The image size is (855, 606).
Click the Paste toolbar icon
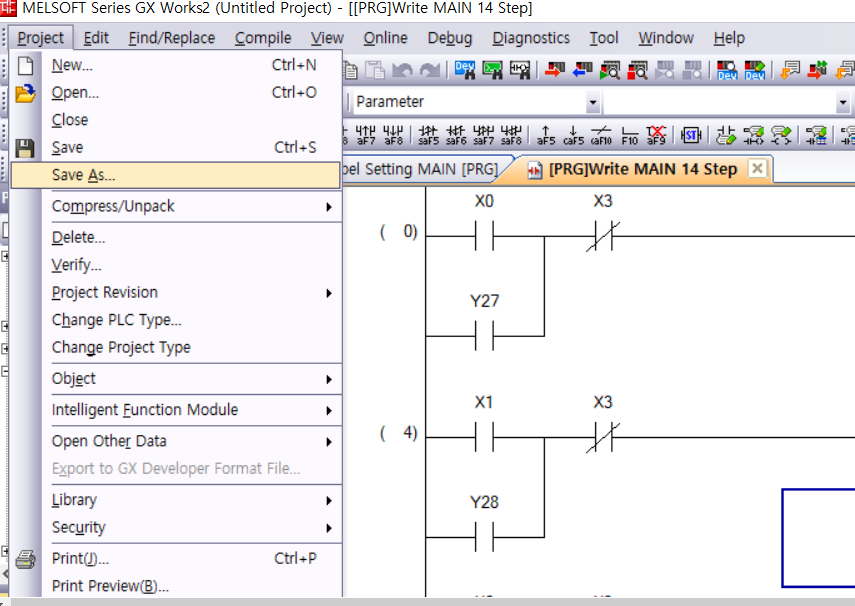[375, 70]
